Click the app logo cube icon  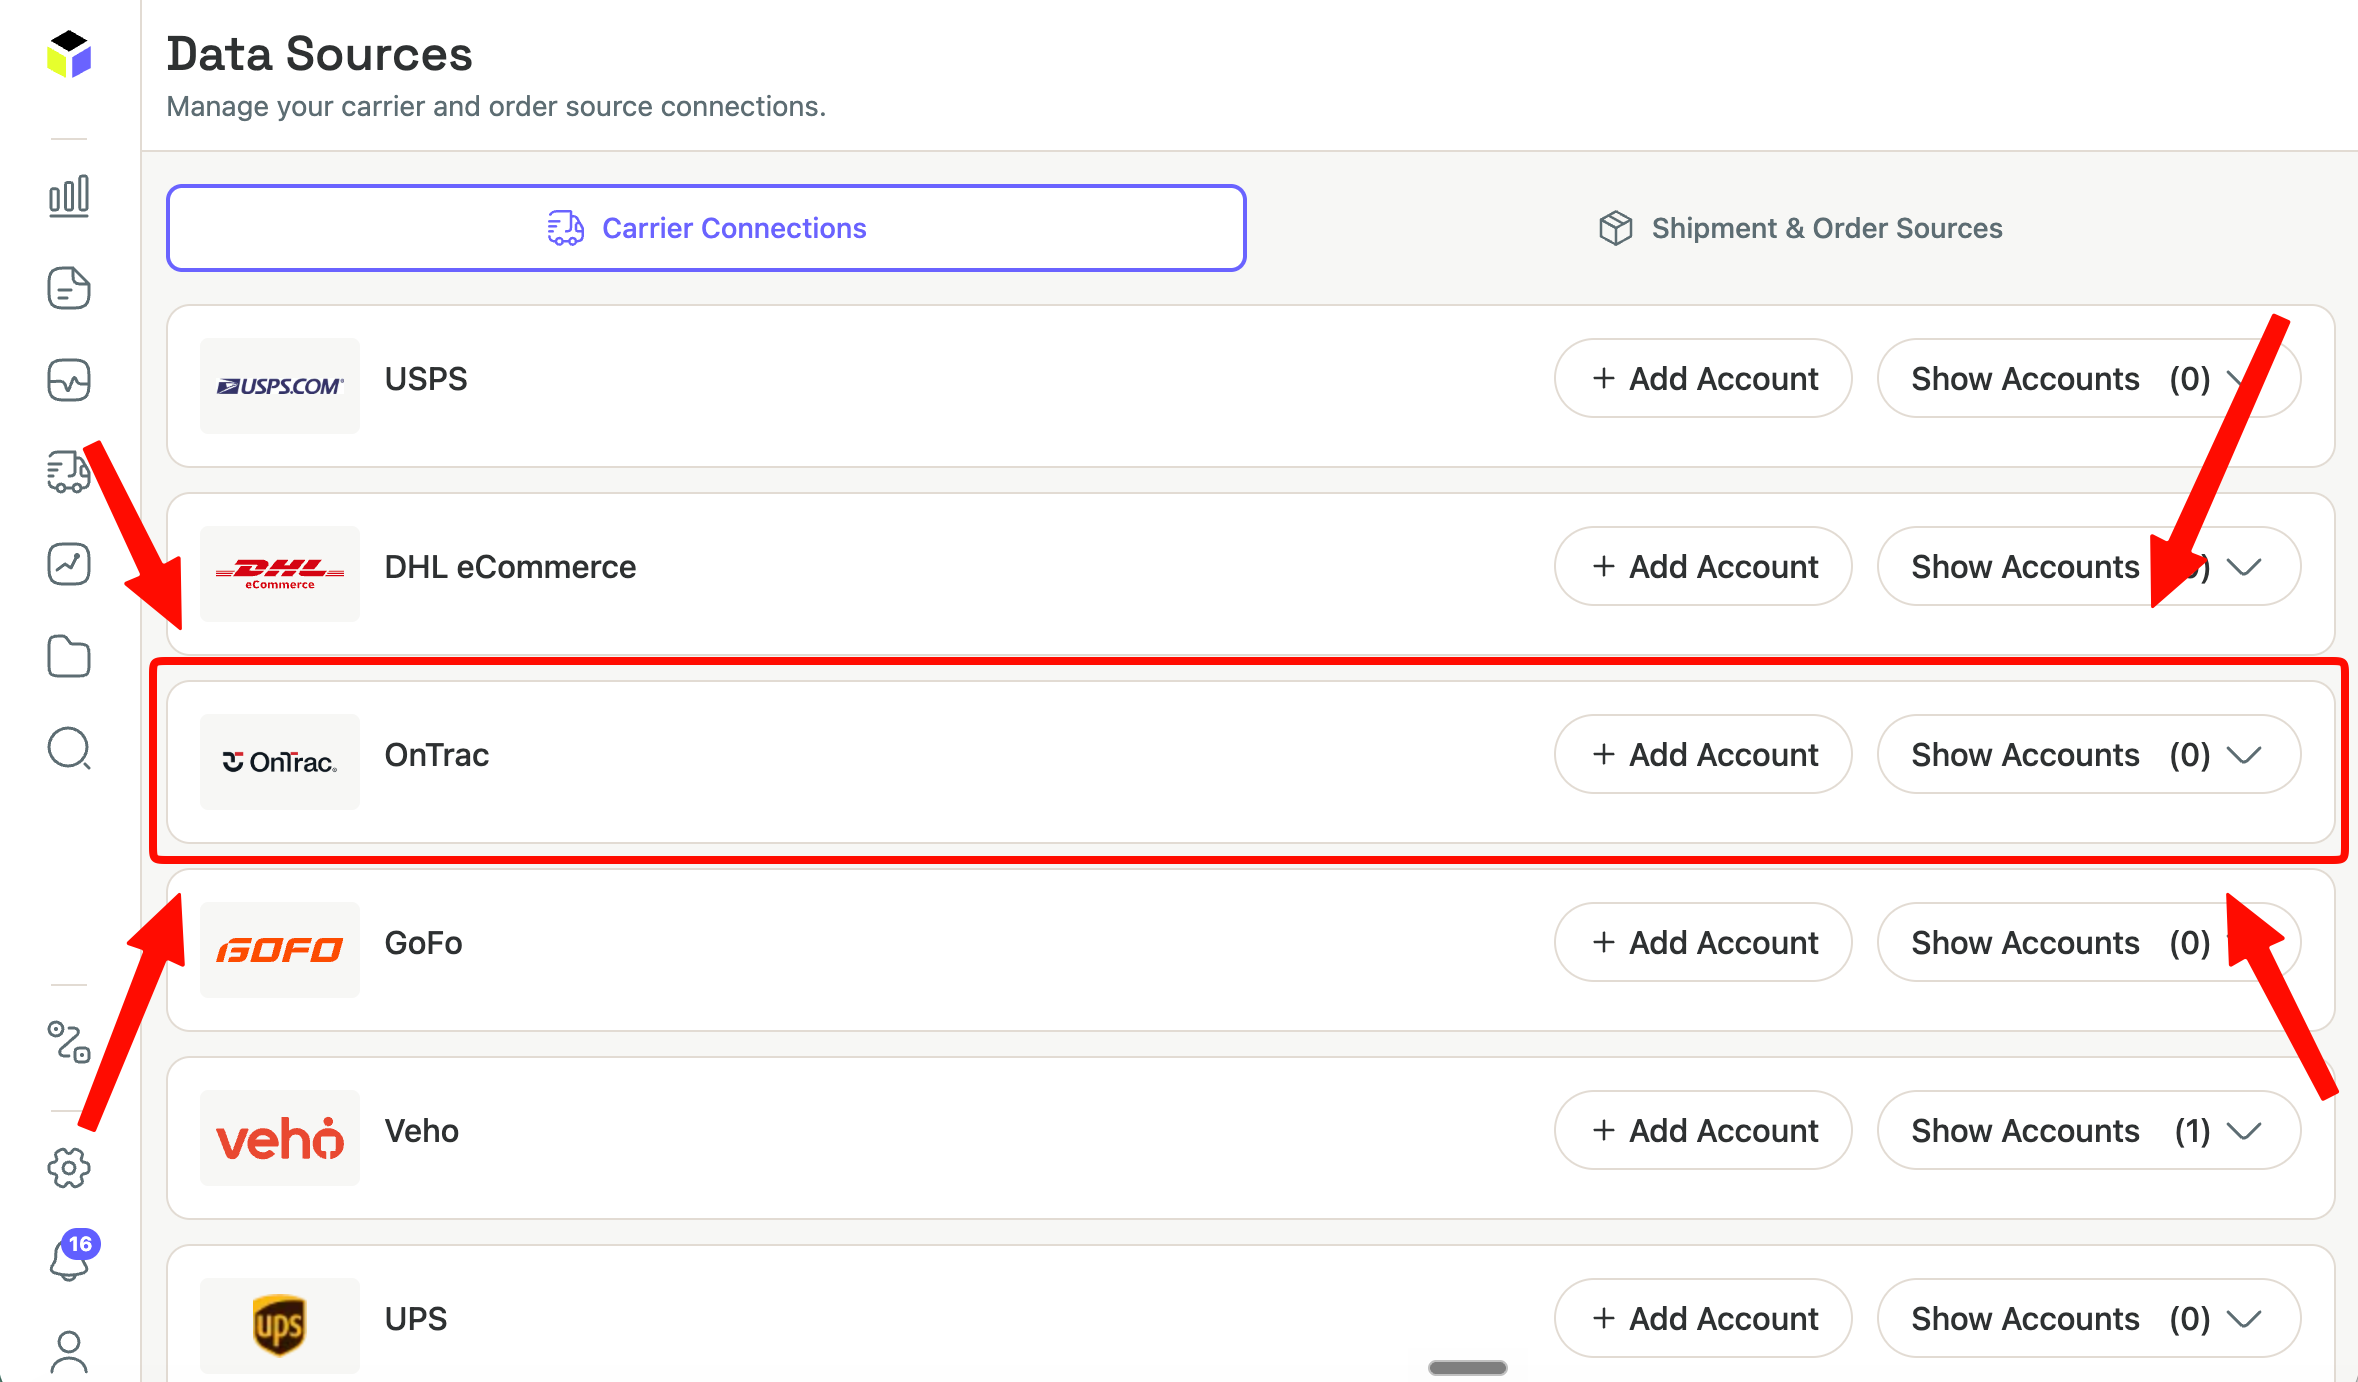coord(69,54)
